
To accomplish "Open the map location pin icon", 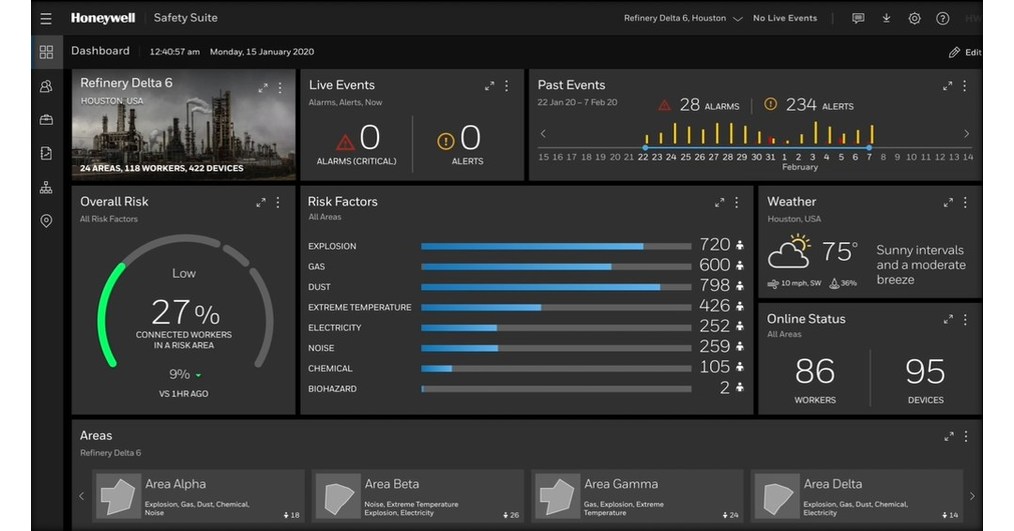I will [x=46, y=221].
